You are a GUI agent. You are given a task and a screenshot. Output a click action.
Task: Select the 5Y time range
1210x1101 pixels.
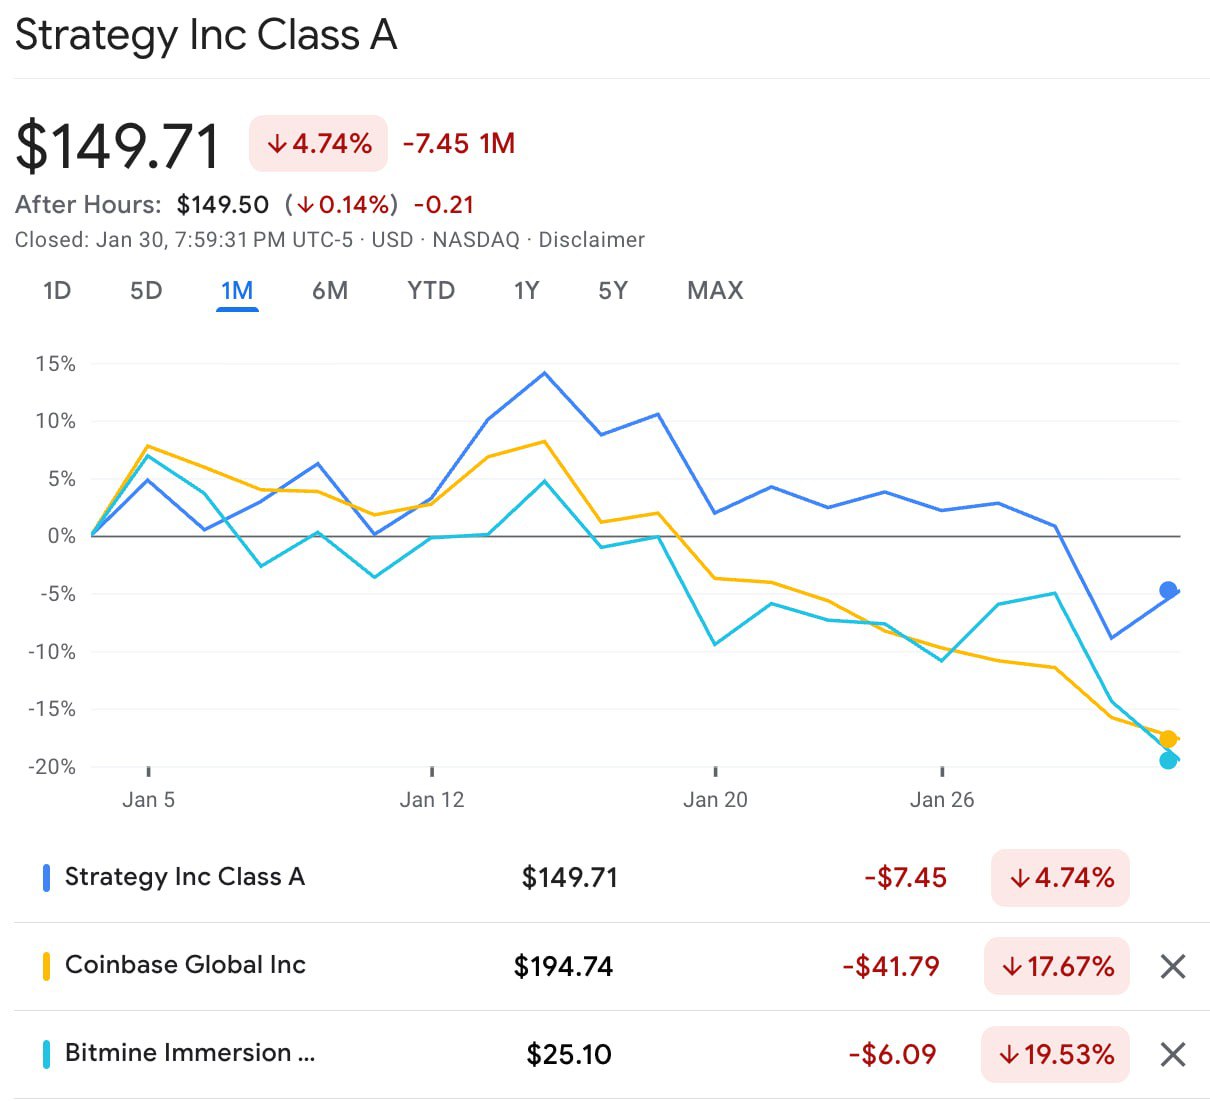613,291
